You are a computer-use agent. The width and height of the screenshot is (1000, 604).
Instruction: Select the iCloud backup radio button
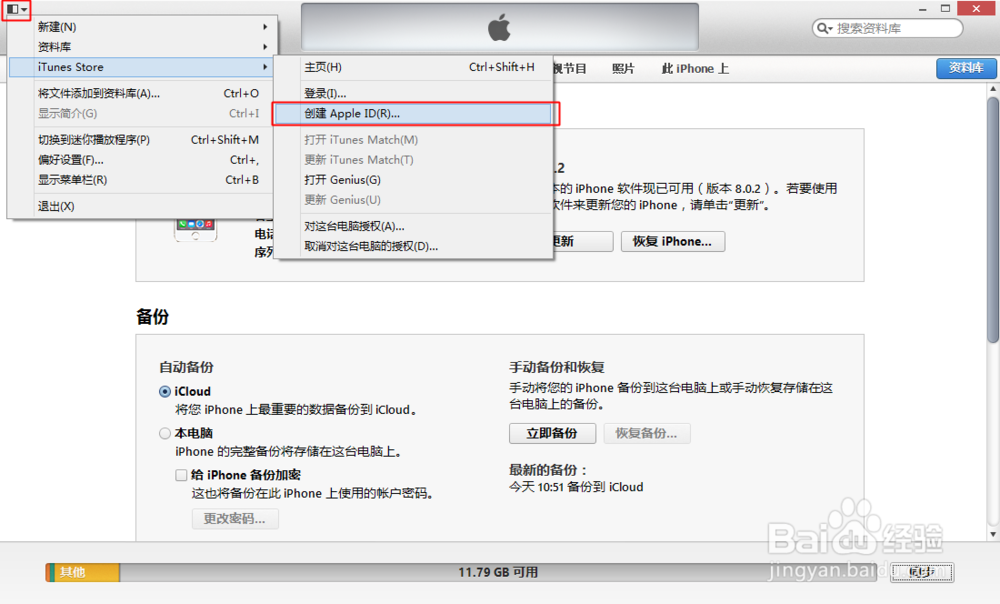165,392
